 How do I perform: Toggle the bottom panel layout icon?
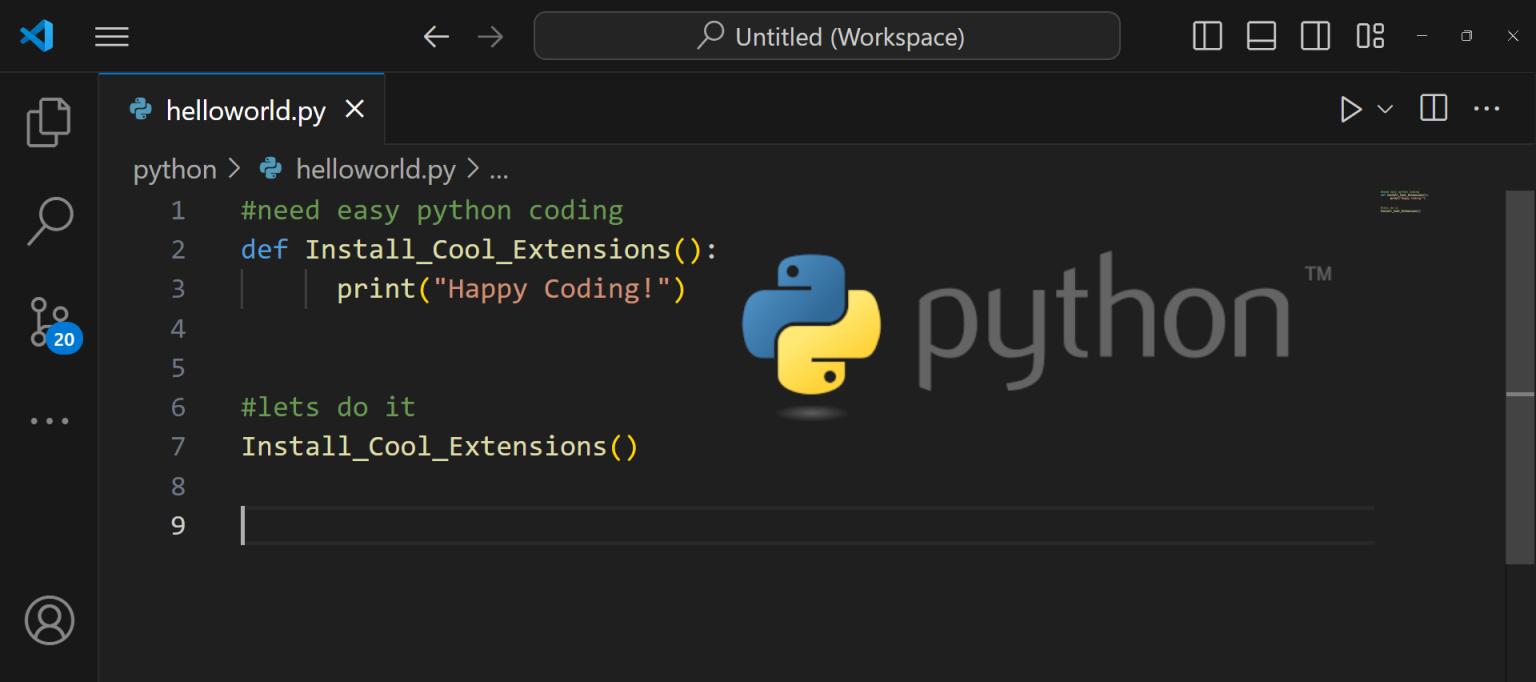coord(1261,36)
